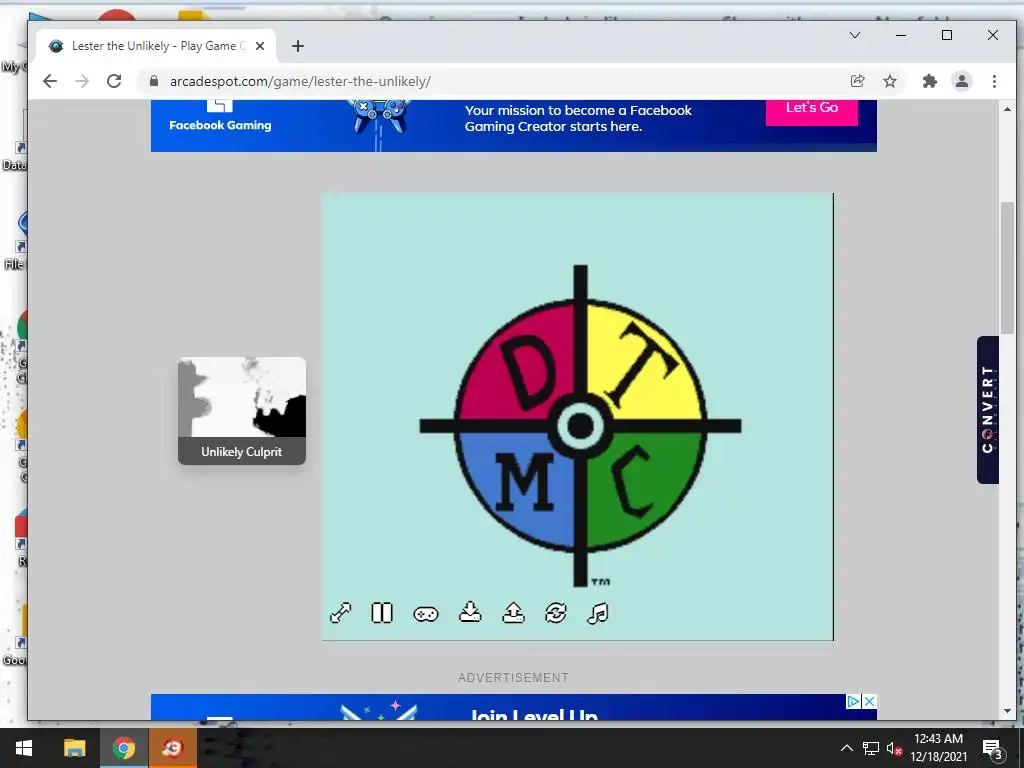Save game state with download icon
Viewport: 1024px width, 768px height.
tap(470, 612)
